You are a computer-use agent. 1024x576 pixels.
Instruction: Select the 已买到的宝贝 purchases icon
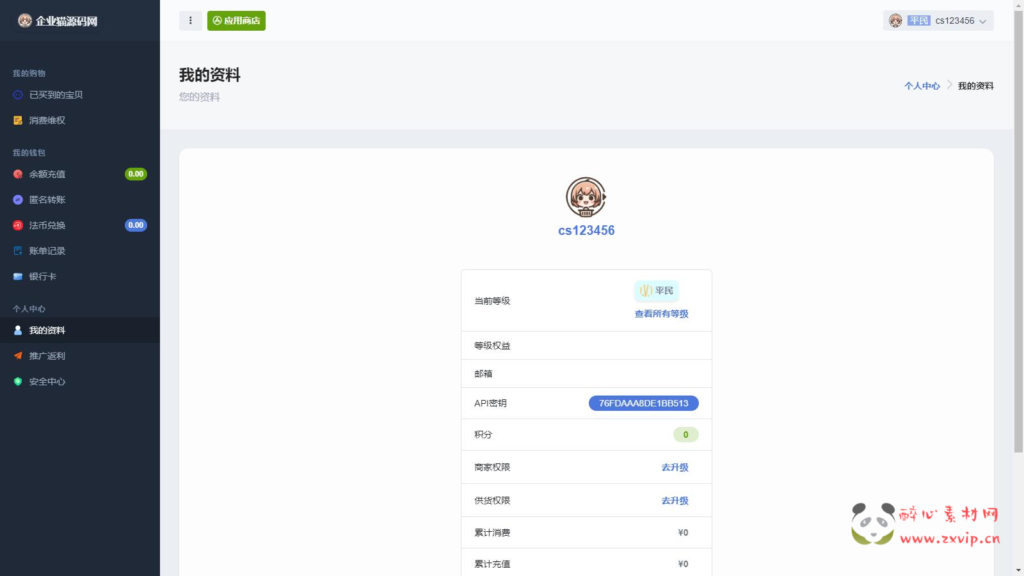[18, 95]
